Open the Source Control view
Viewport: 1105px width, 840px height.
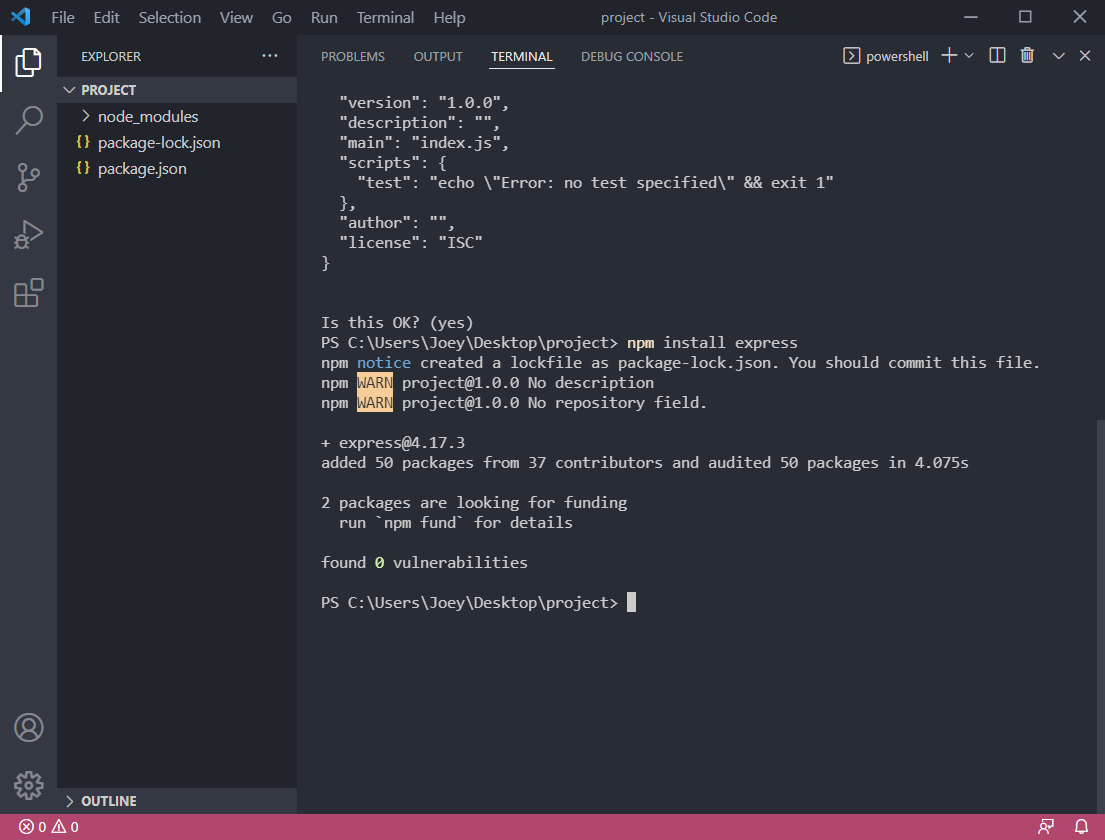[x=28, y=178]
